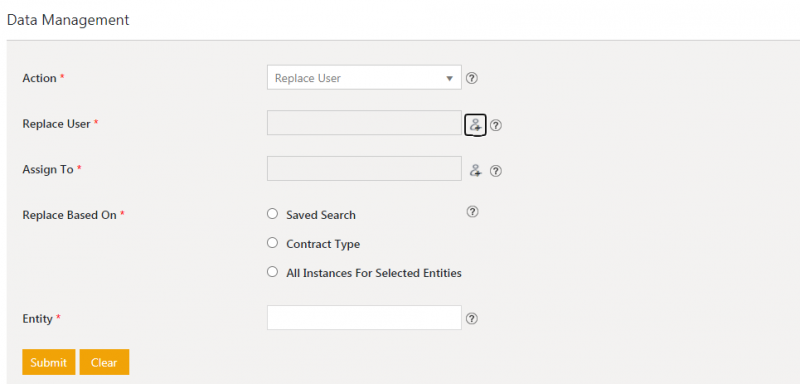
Task: Show help for the Entity field
Action: (x=472, y=318)
